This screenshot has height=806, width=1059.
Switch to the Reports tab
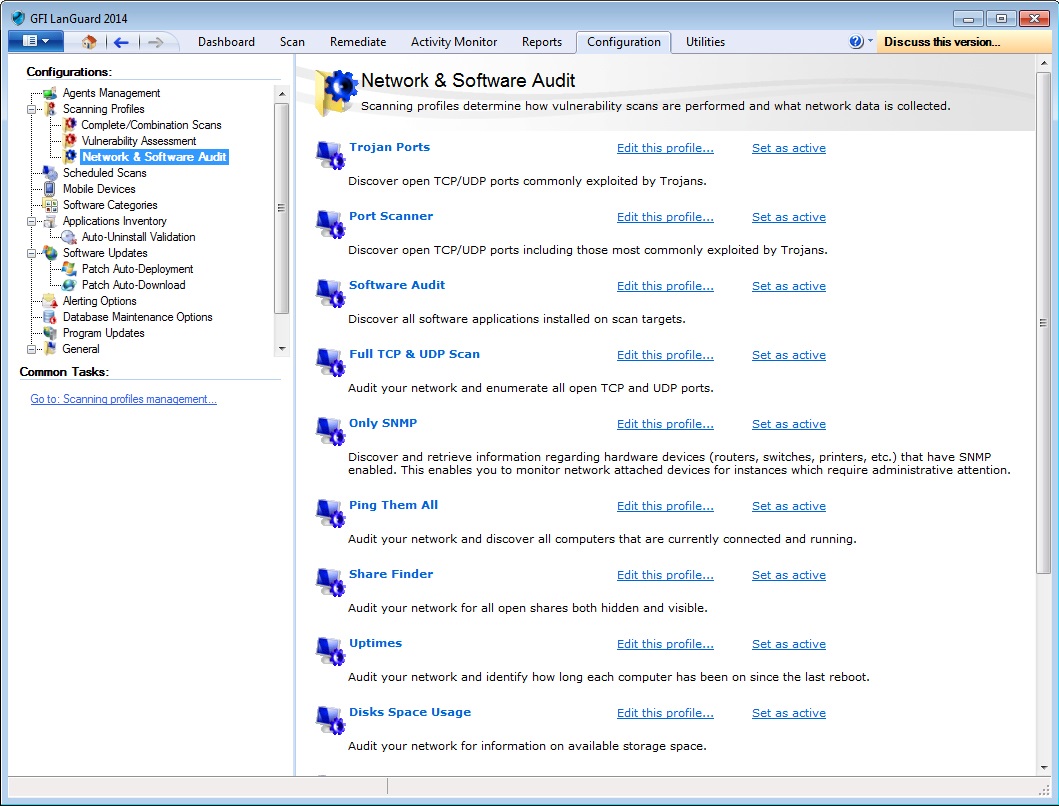click(542, 42)
